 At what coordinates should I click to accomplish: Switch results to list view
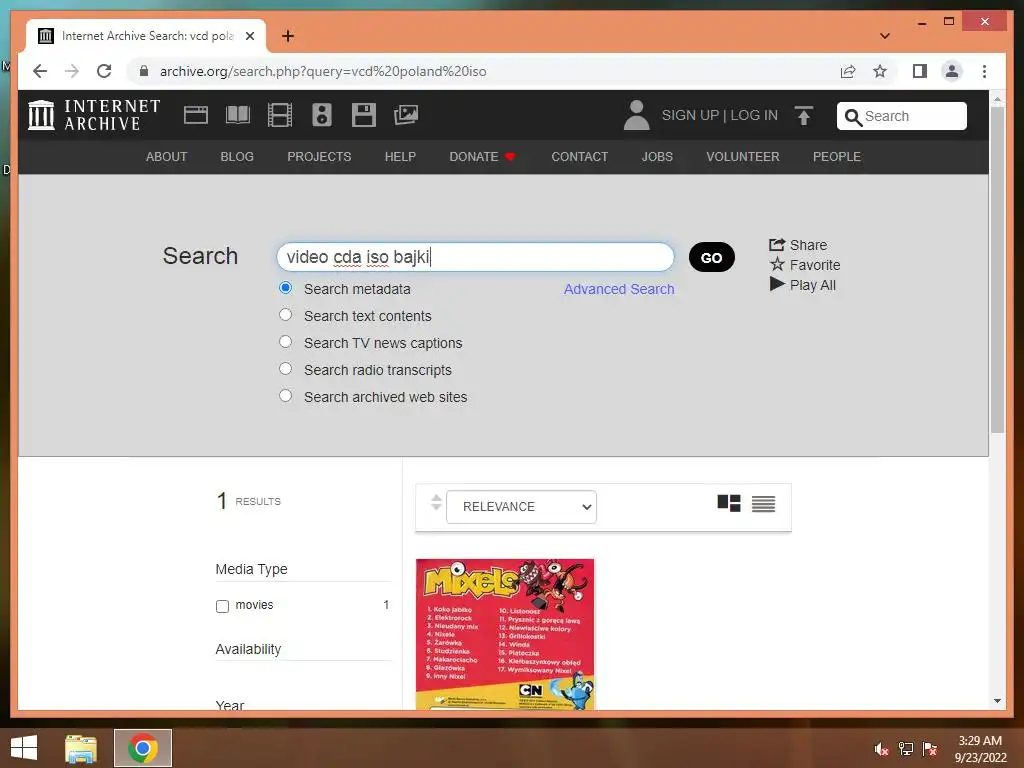point(763,504)
